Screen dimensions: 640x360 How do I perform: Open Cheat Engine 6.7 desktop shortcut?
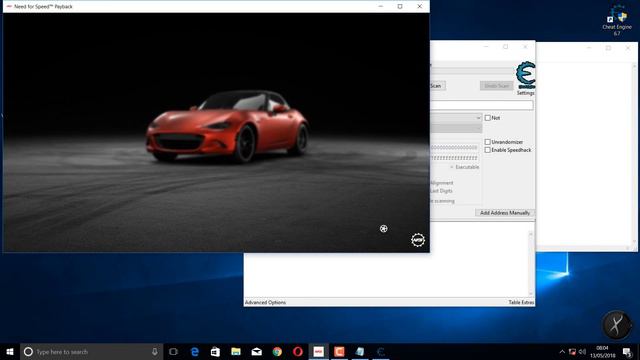pos(617,20)
